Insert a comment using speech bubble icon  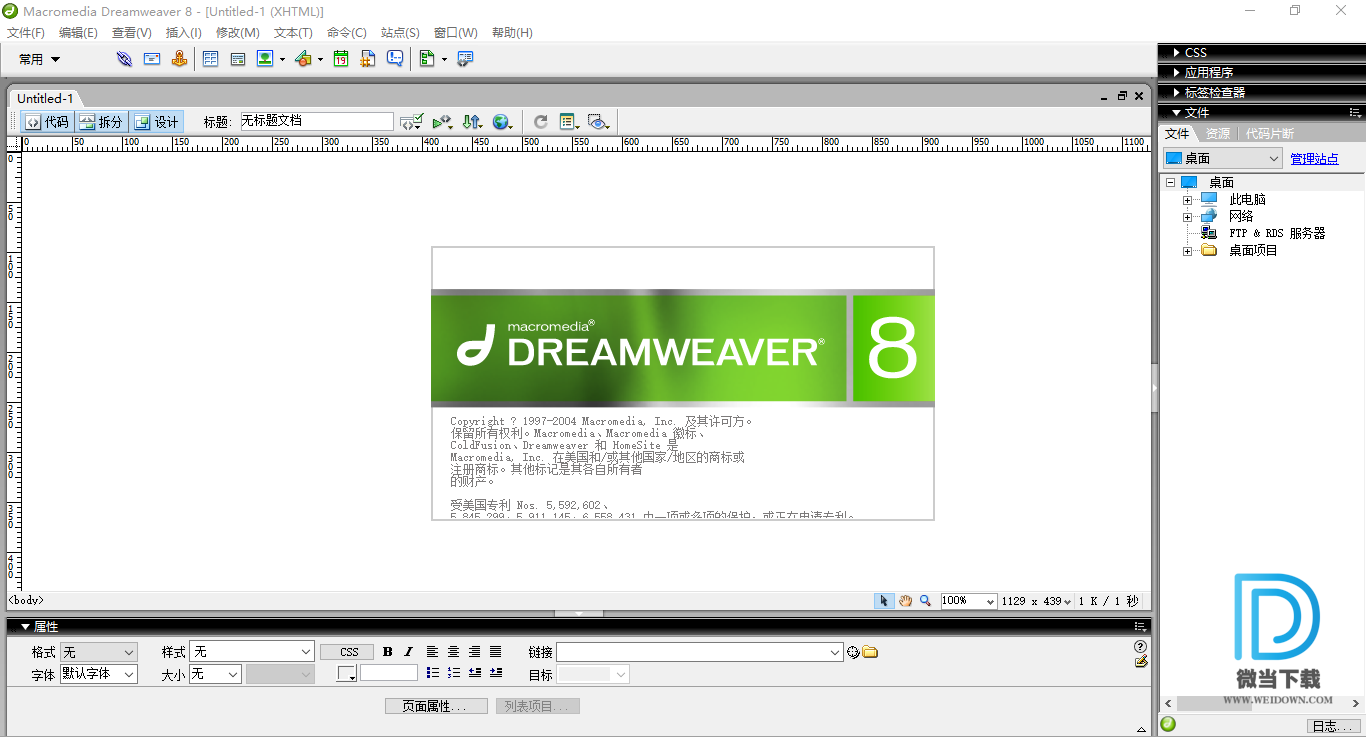click(x=395, y=59)
